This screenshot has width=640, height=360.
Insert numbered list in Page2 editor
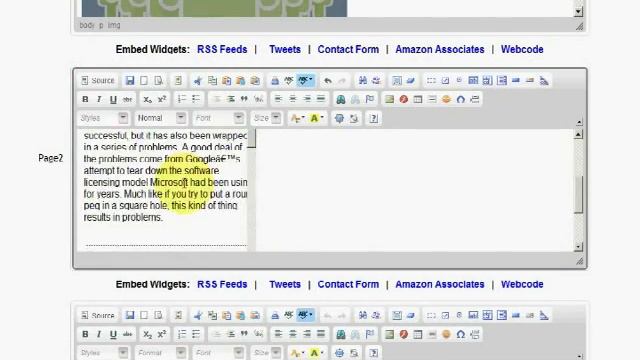pyautogui.click(x=182, y=99)
